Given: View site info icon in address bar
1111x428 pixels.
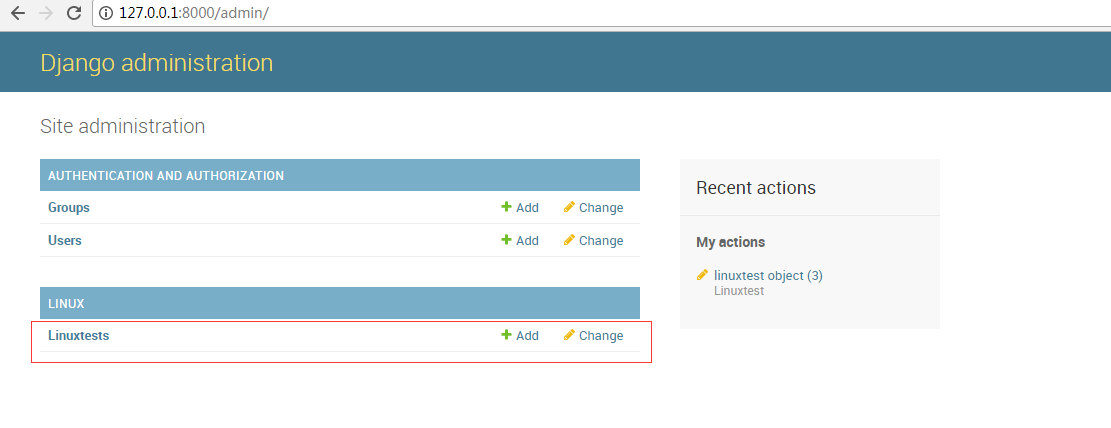Looking at the screenshot, I should click(106, 13).
